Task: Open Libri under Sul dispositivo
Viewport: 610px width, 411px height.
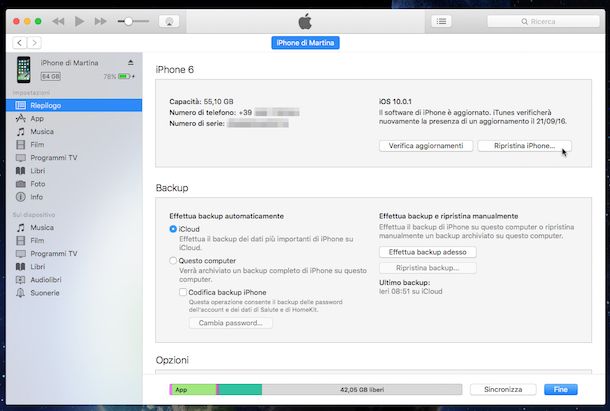Action: point(74,267)
